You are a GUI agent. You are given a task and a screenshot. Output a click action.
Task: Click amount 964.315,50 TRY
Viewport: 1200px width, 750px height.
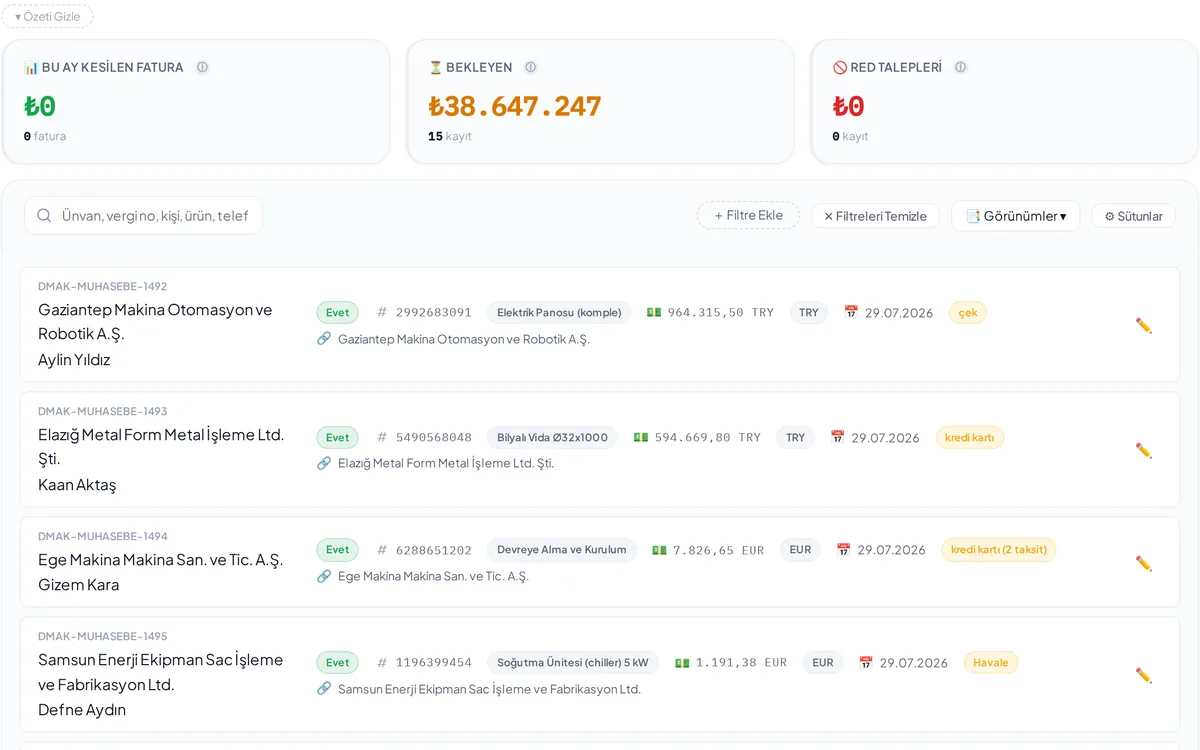[721, 312]
